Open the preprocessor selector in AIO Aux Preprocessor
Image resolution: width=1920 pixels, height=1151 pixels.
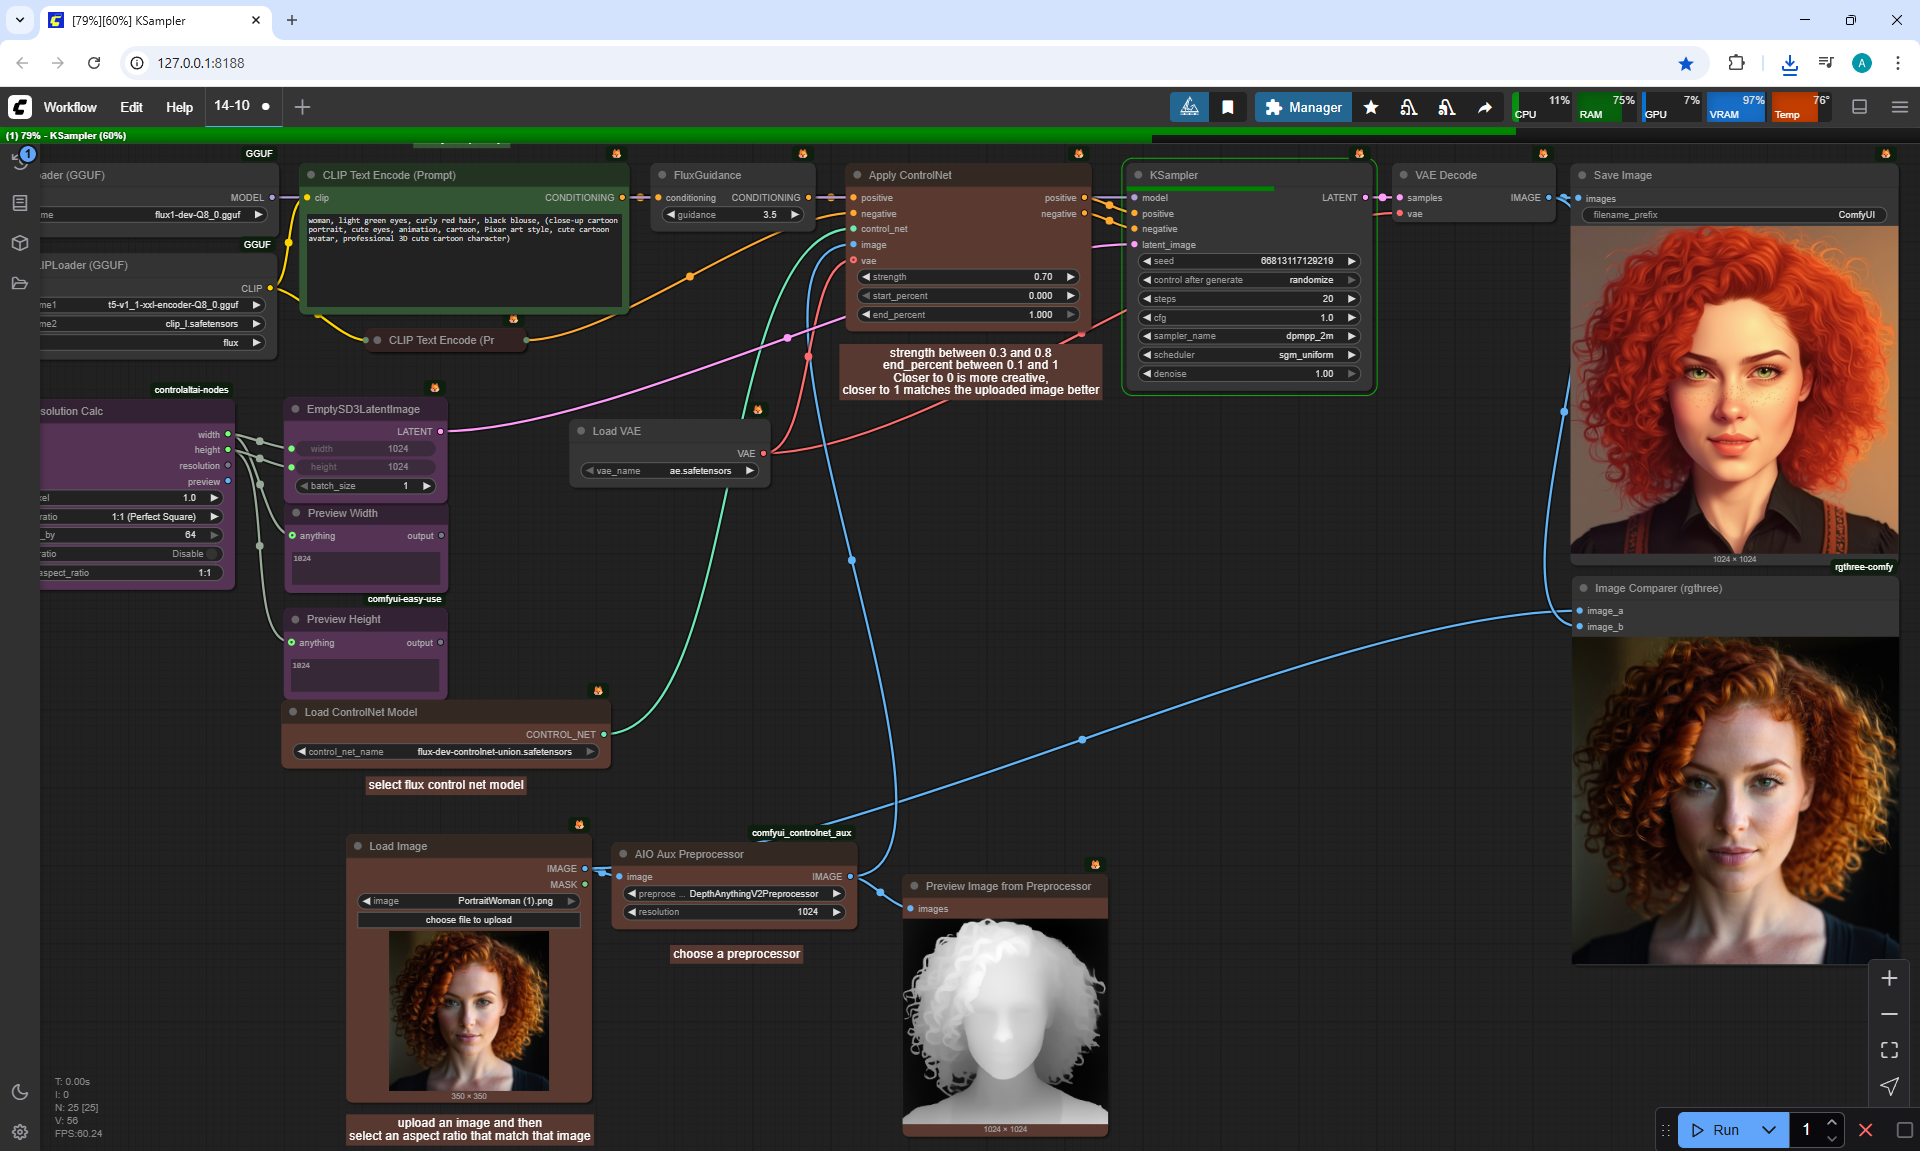click(x=735, y=894)
